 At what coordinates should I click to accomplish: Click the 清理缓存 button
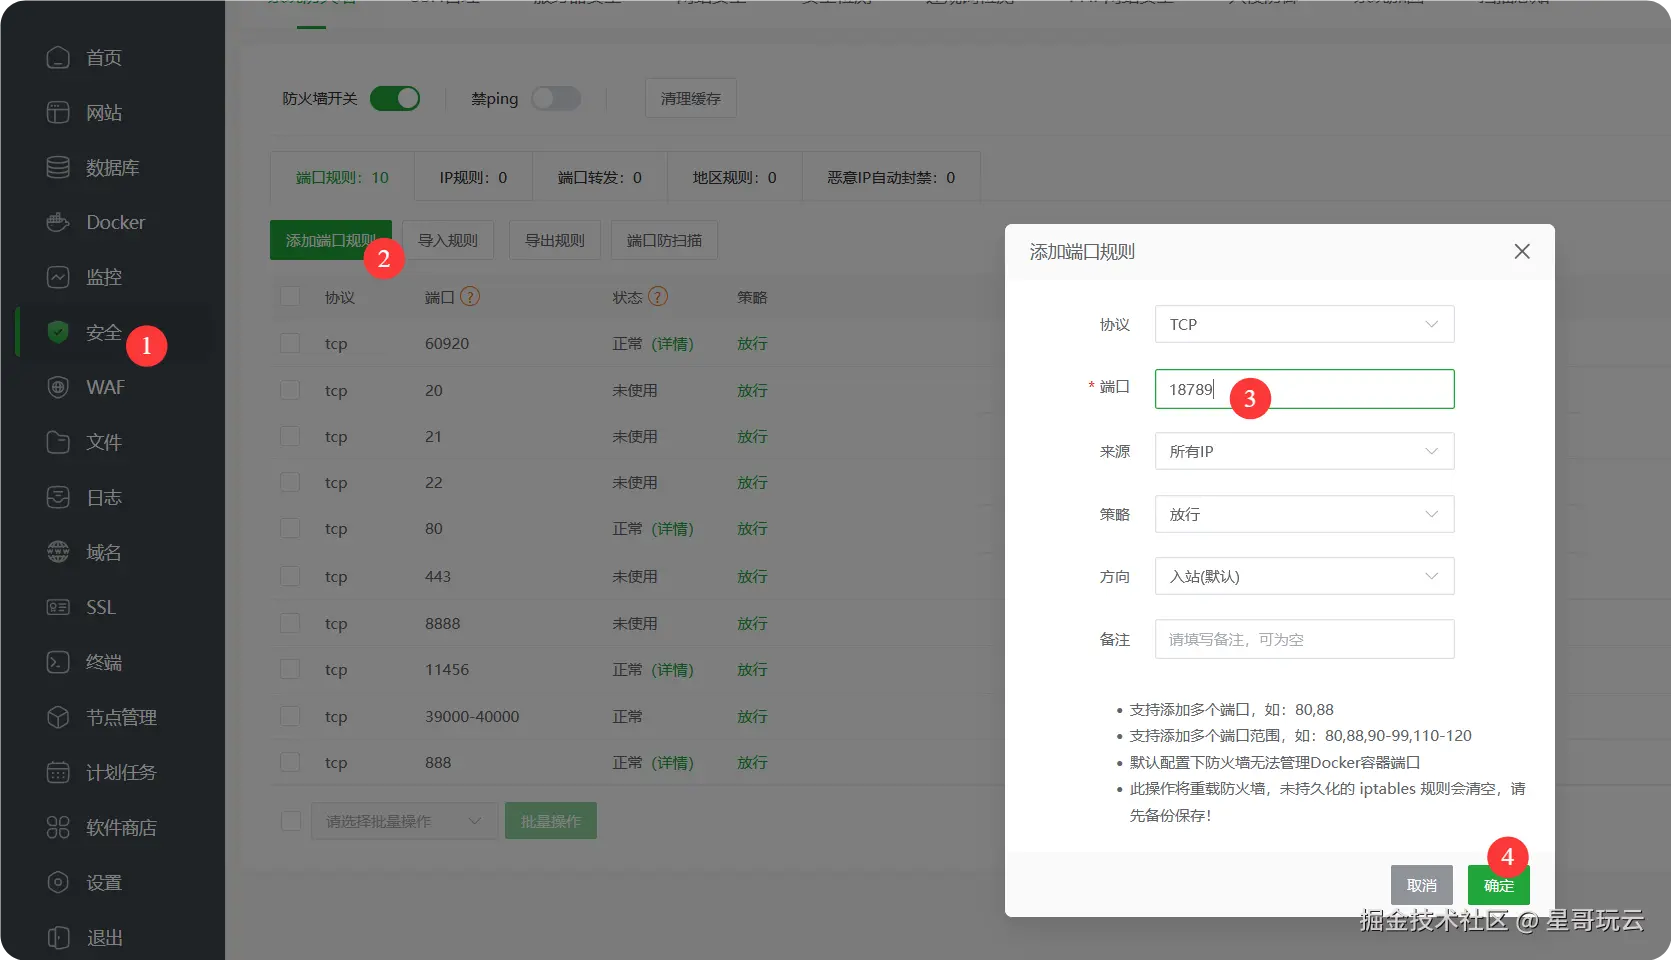coord(691,98)
